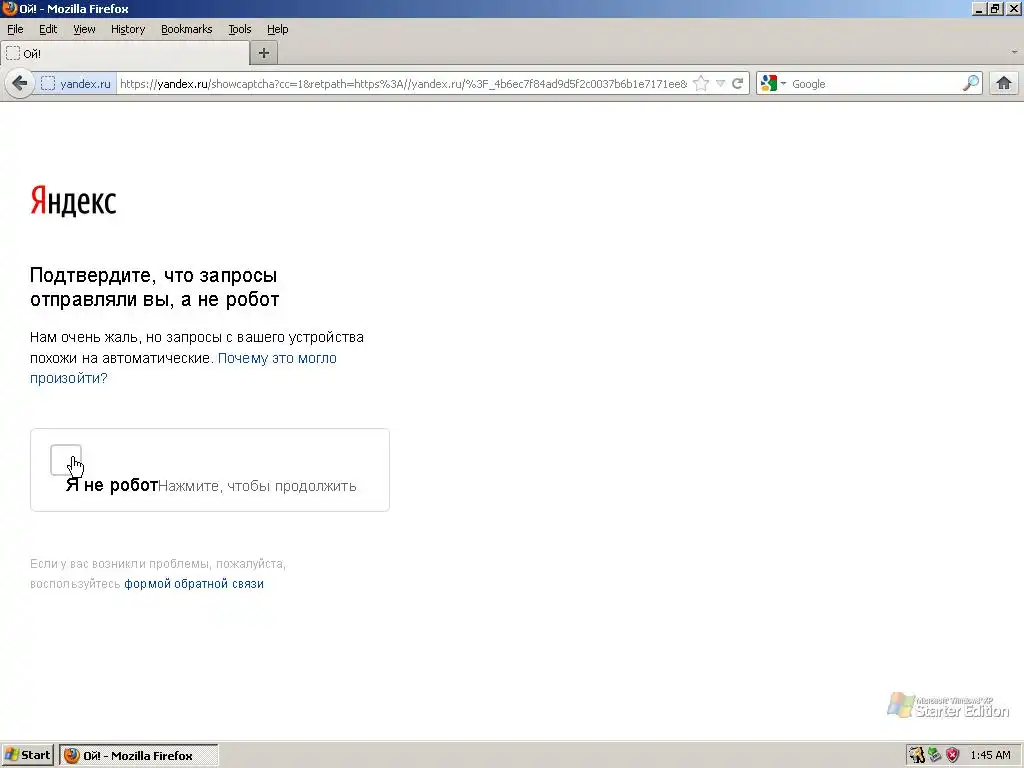Screen dimensions: 1024x768
Task: Open the Bookmarks menu
Action: [x=187, y=29]
